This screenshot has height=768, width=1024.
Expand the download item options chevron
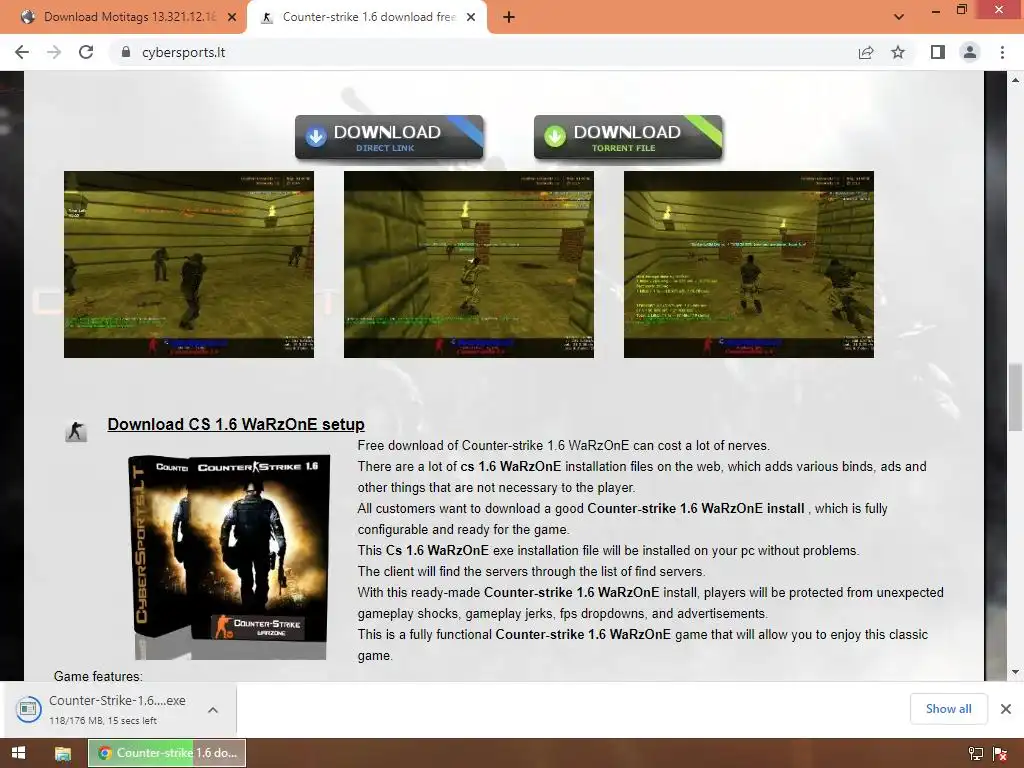point(213,710)
